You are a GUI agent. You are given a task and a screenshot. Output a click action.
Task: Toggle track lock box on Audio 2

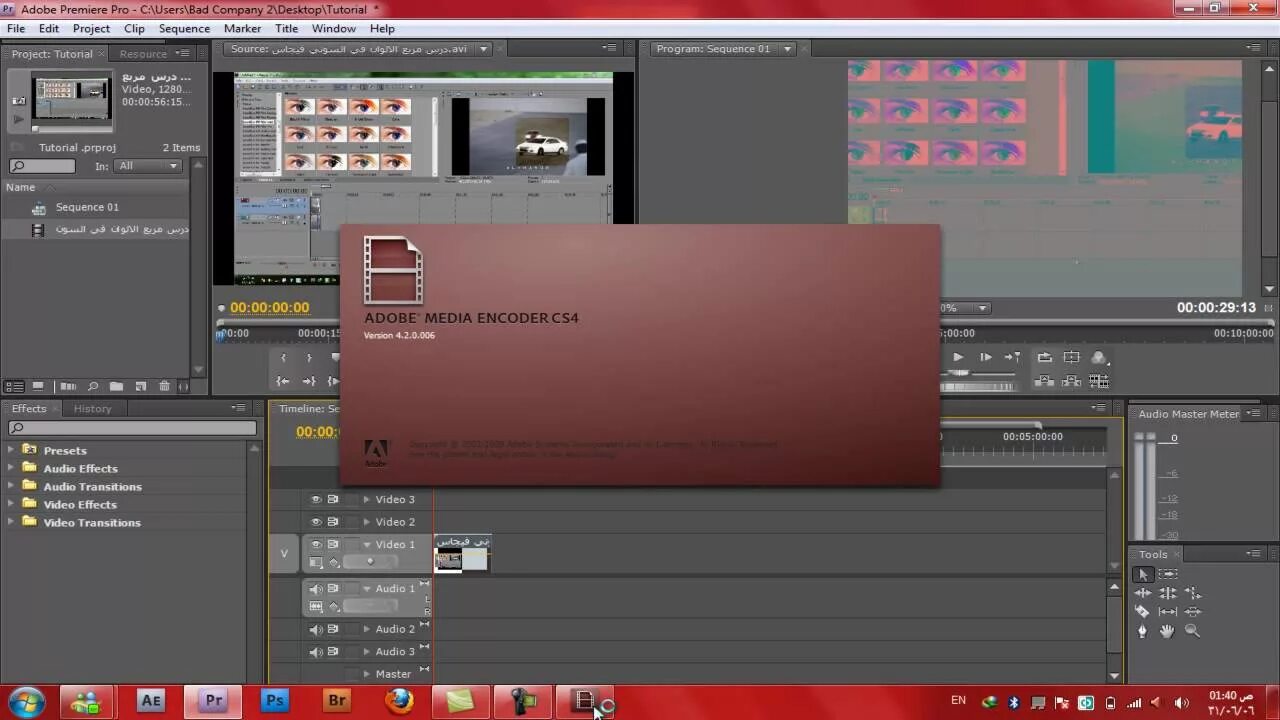(x=351, y=629)
